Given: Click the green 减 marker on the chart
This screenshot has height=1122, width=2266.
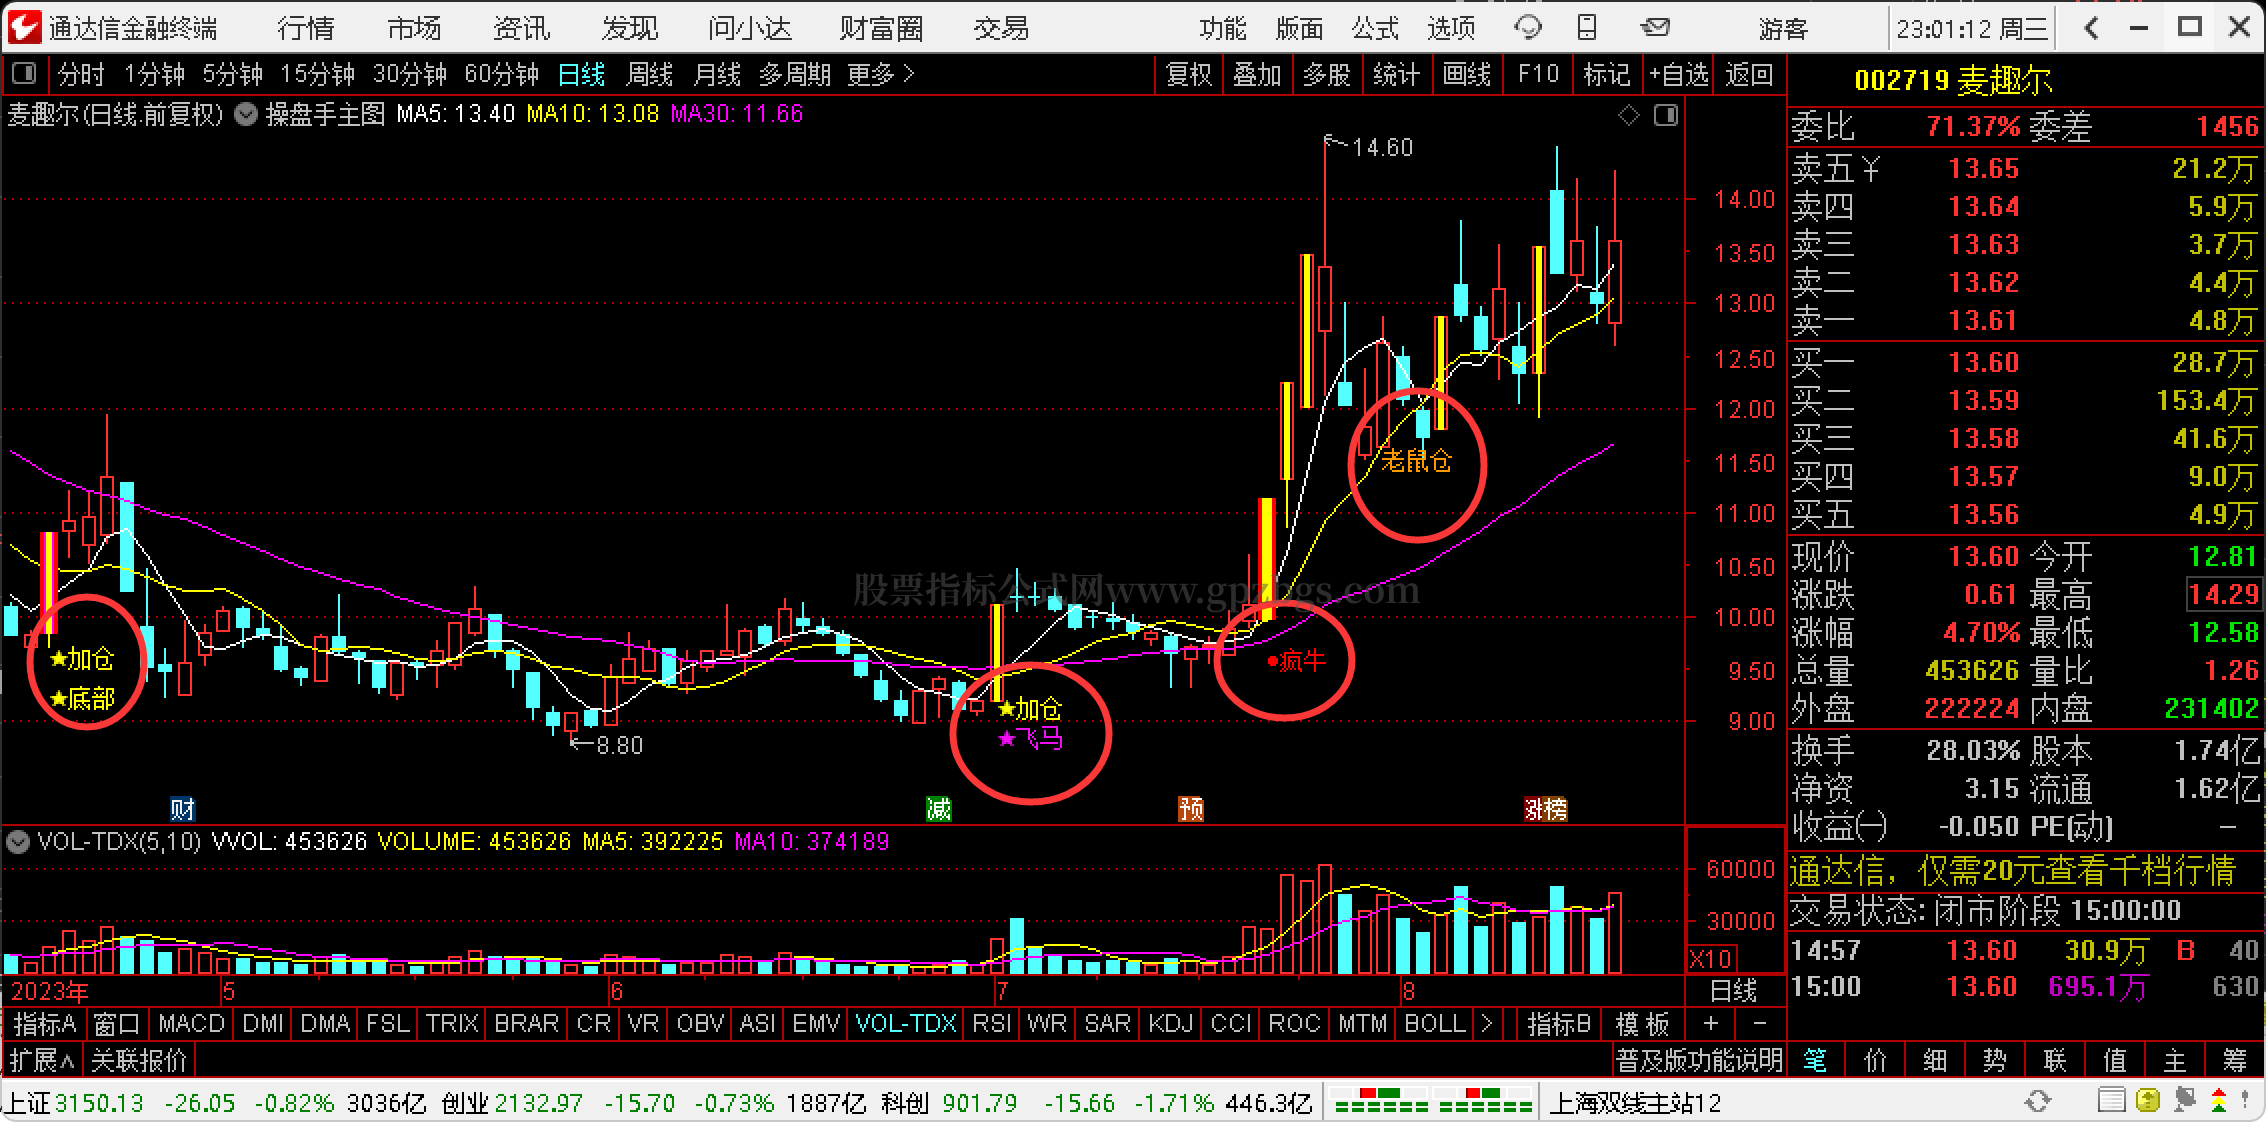Looking at the screenshot, I should (938, 809).
